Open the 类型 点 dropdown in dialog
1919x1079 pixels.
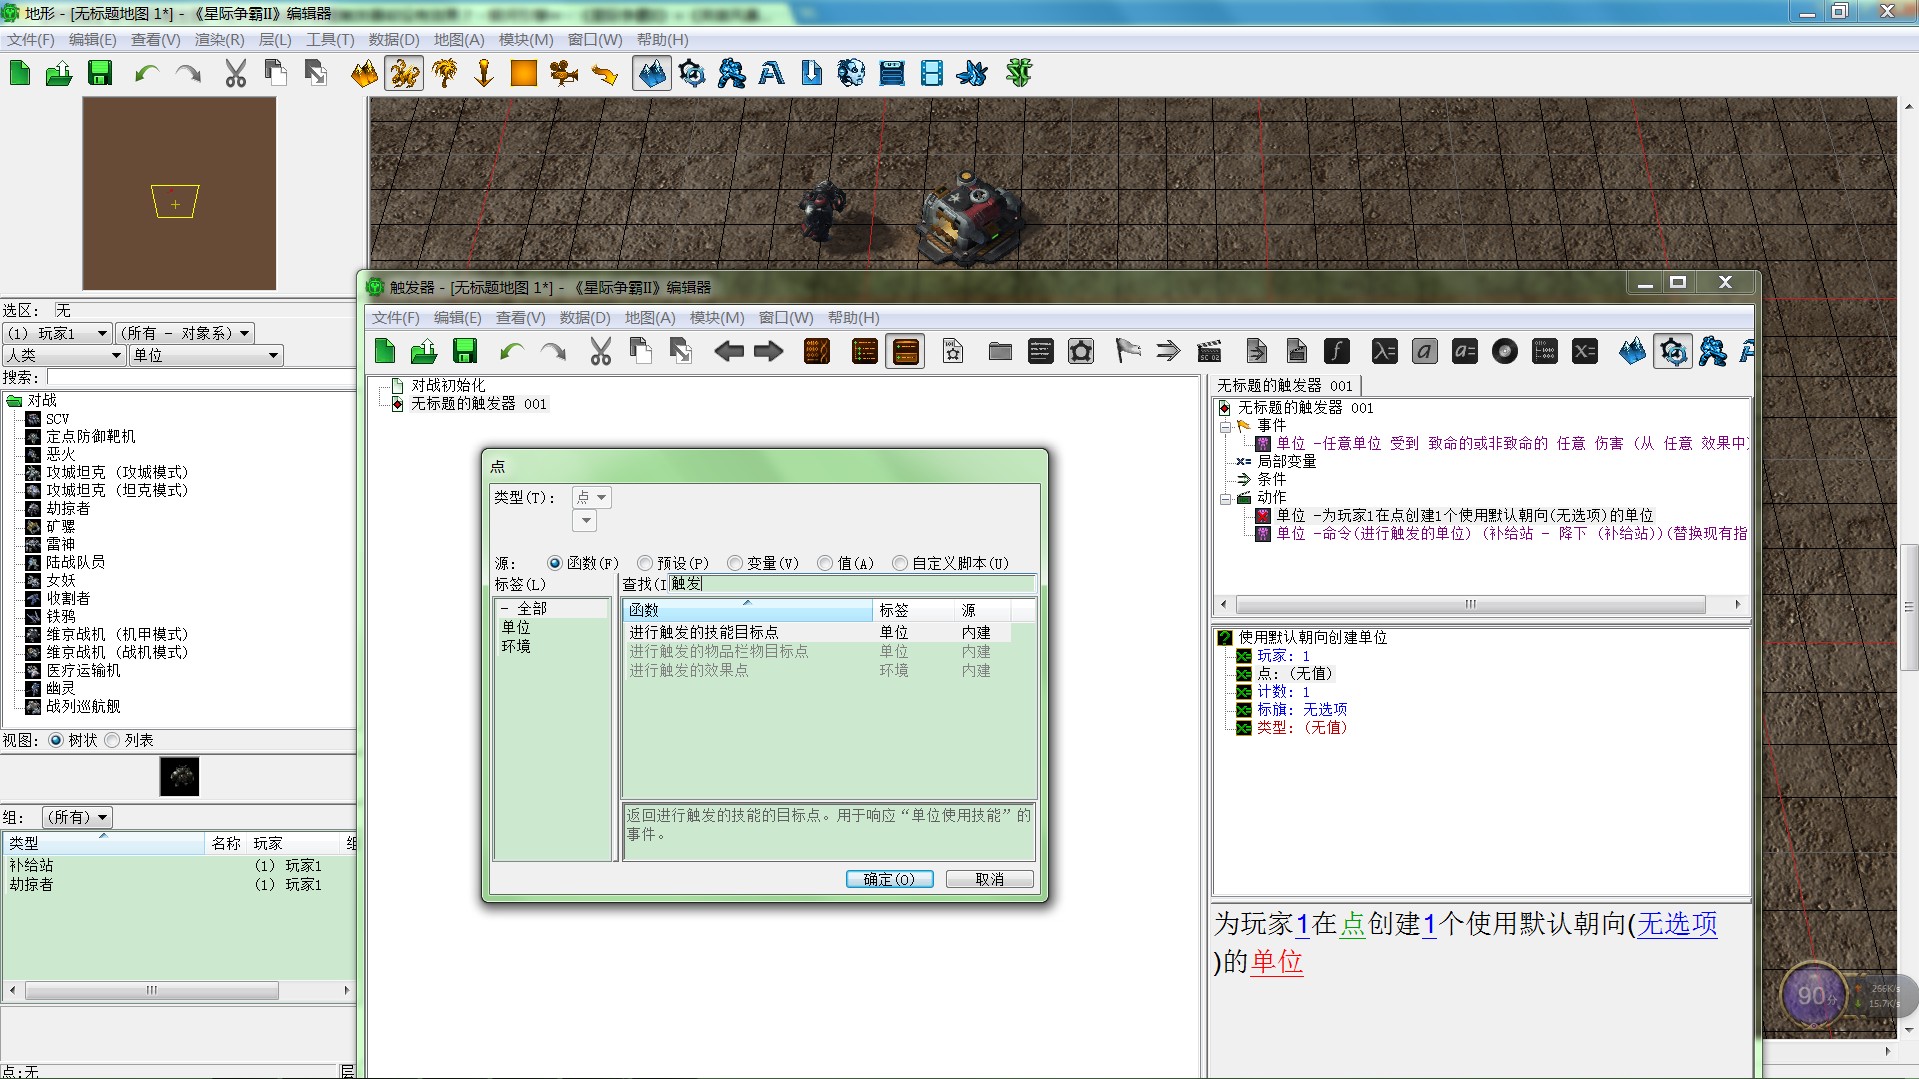592,497
